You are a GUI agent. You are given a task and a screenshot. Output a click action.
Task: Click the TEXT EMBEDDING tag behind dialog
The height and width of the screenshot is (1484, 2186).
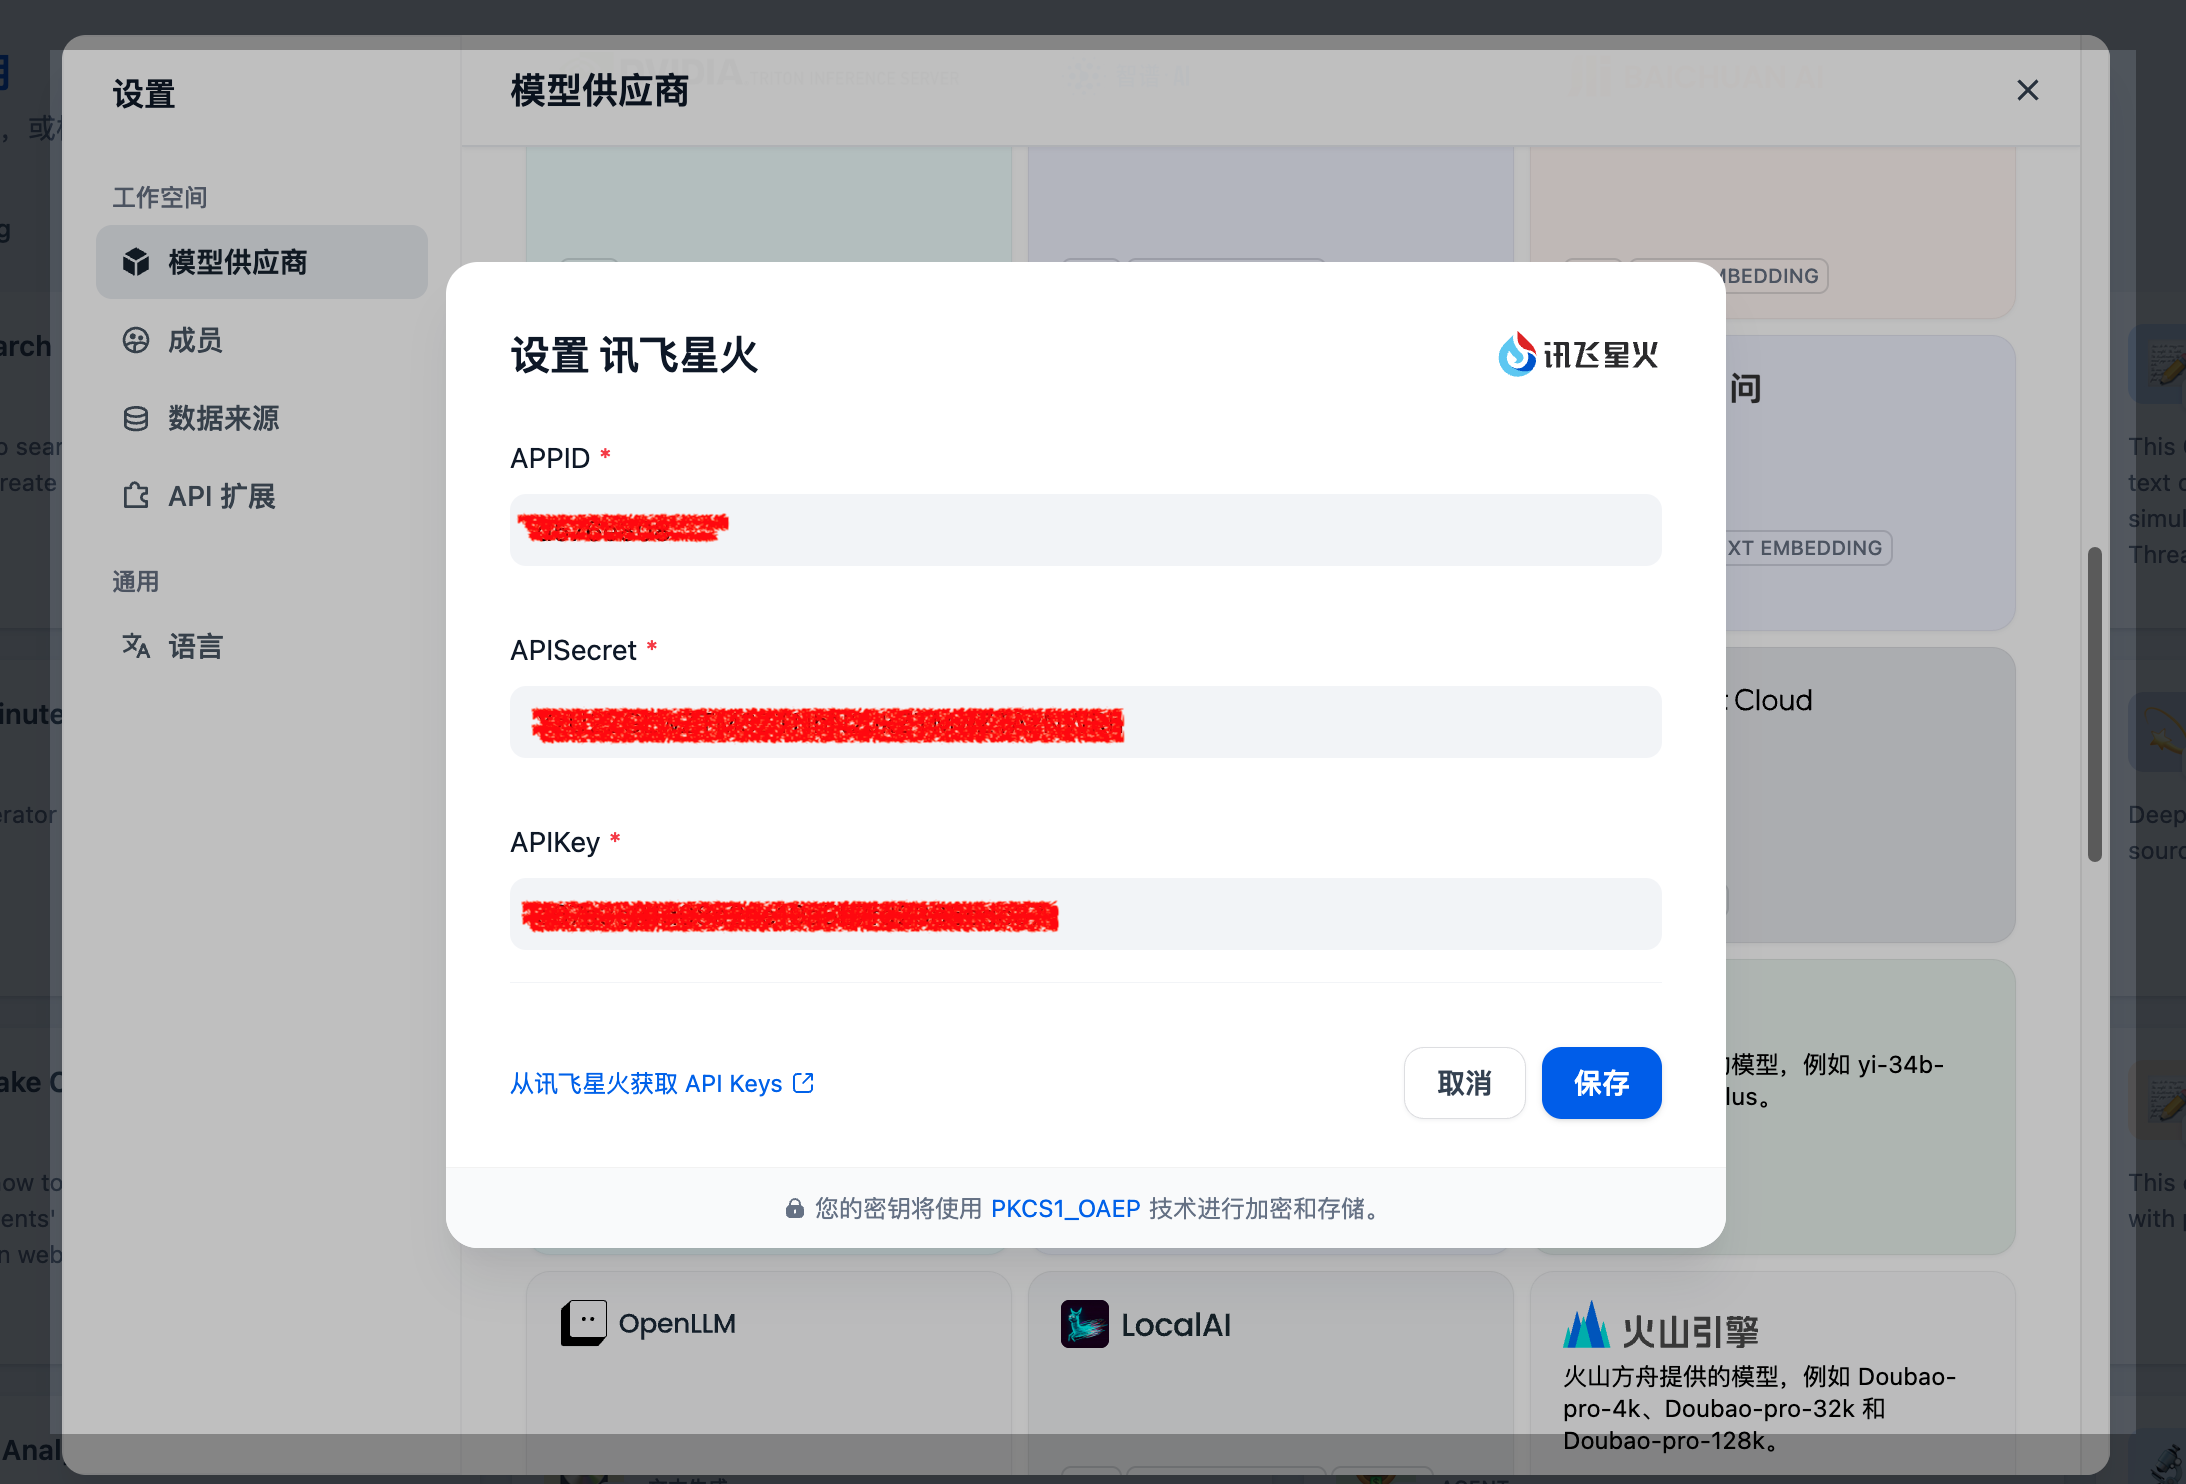1808,548
